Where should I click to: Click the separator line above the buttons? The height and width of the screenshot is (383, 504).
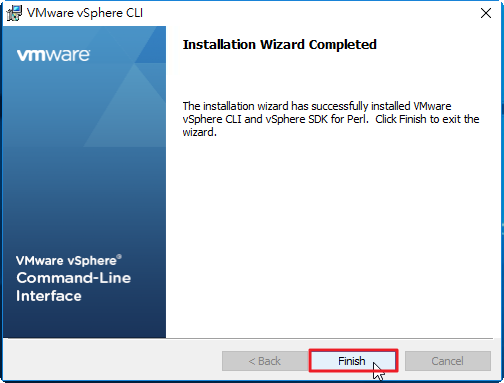[250, 339]
